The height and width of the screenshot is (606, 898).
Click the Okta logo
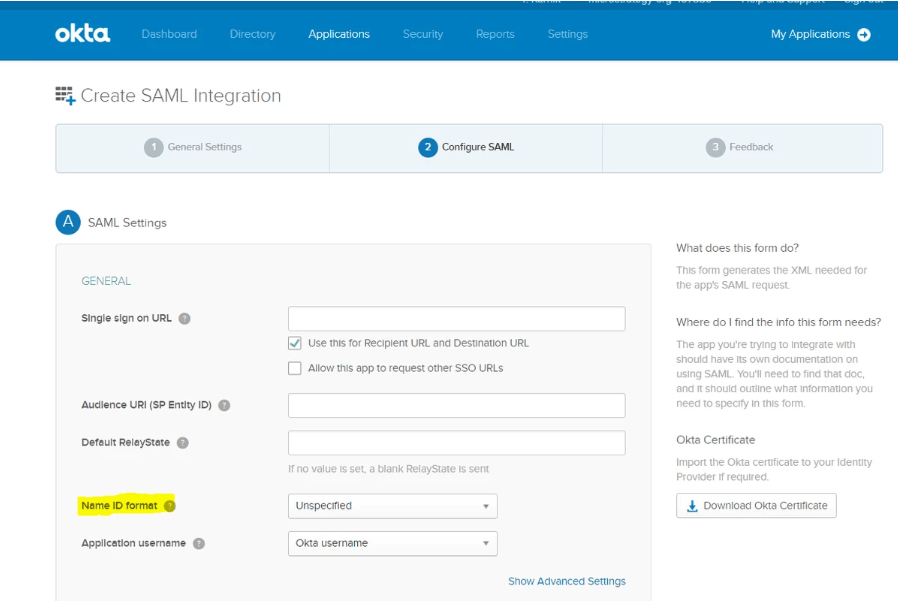click(x=82, y=34)
